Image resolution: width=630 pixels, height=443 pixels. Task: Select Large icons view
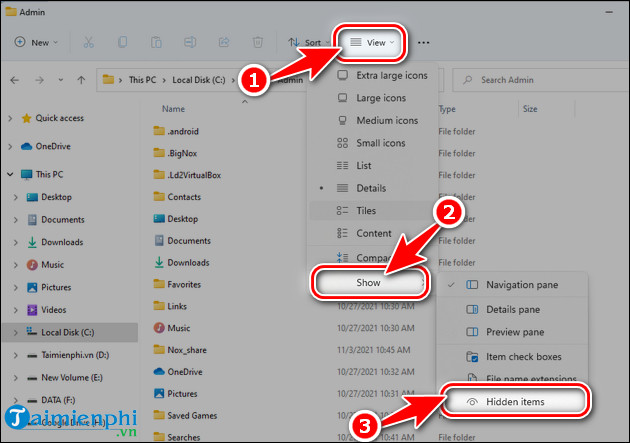point(371,98)
